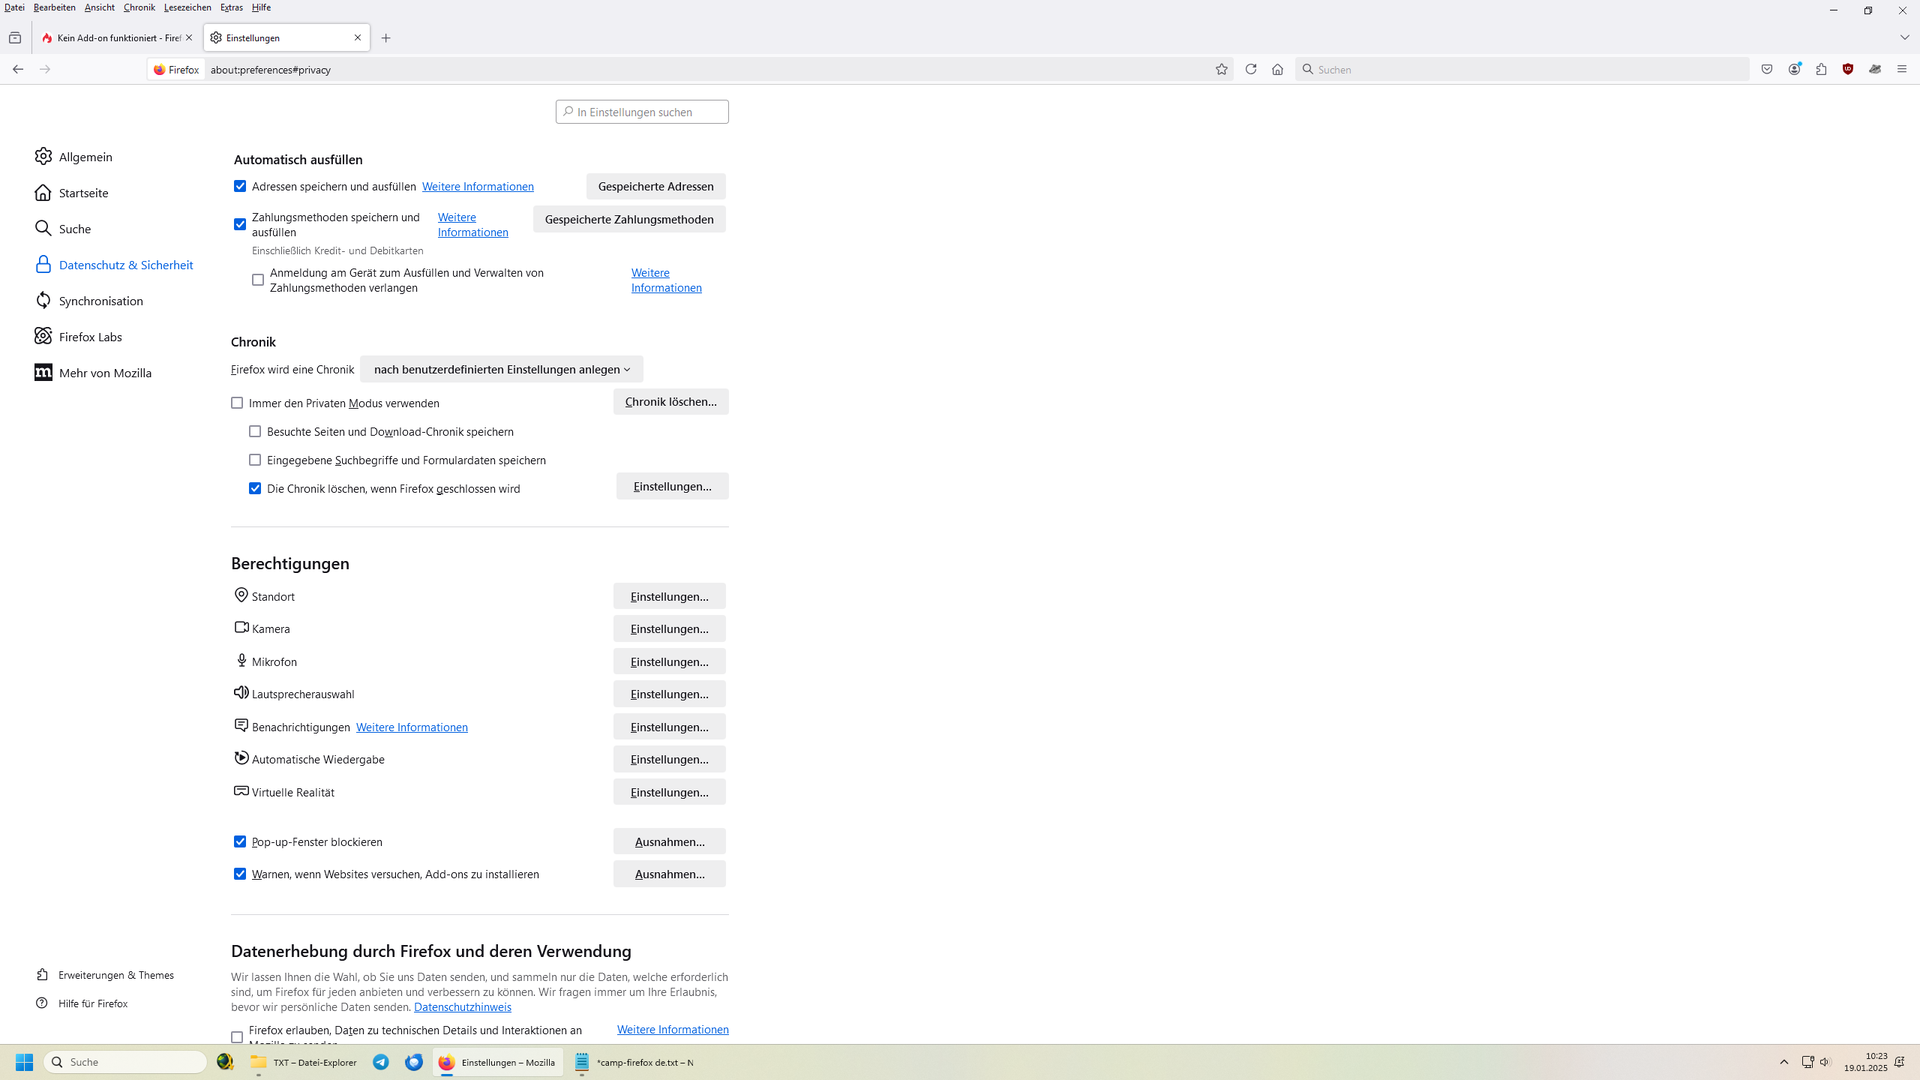Click the uBlock Origin shield icon

(x=1848, y=69)
